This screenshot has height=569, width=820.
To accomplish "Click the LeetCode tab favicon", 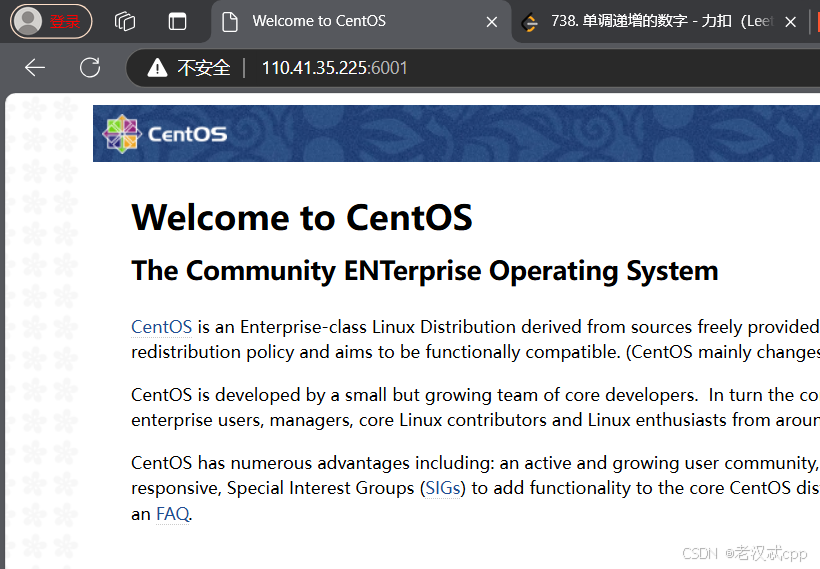I will click(x=530, y=22).
